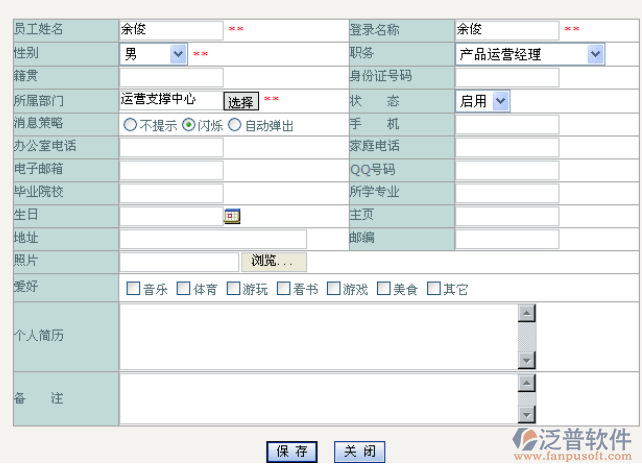
Task: Click 选择 button to choose department
Action: pos(240,102)
